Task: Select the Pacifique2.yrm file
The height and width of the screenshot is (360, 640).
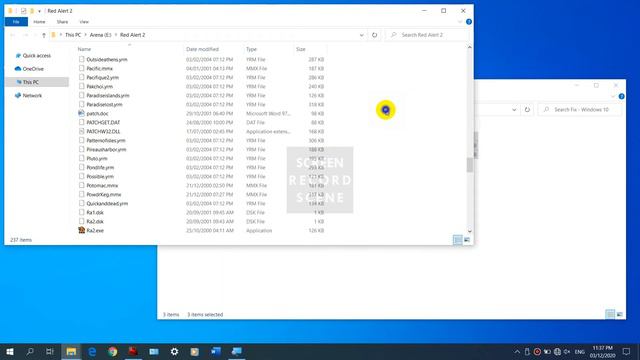Action: pos(102,78)
